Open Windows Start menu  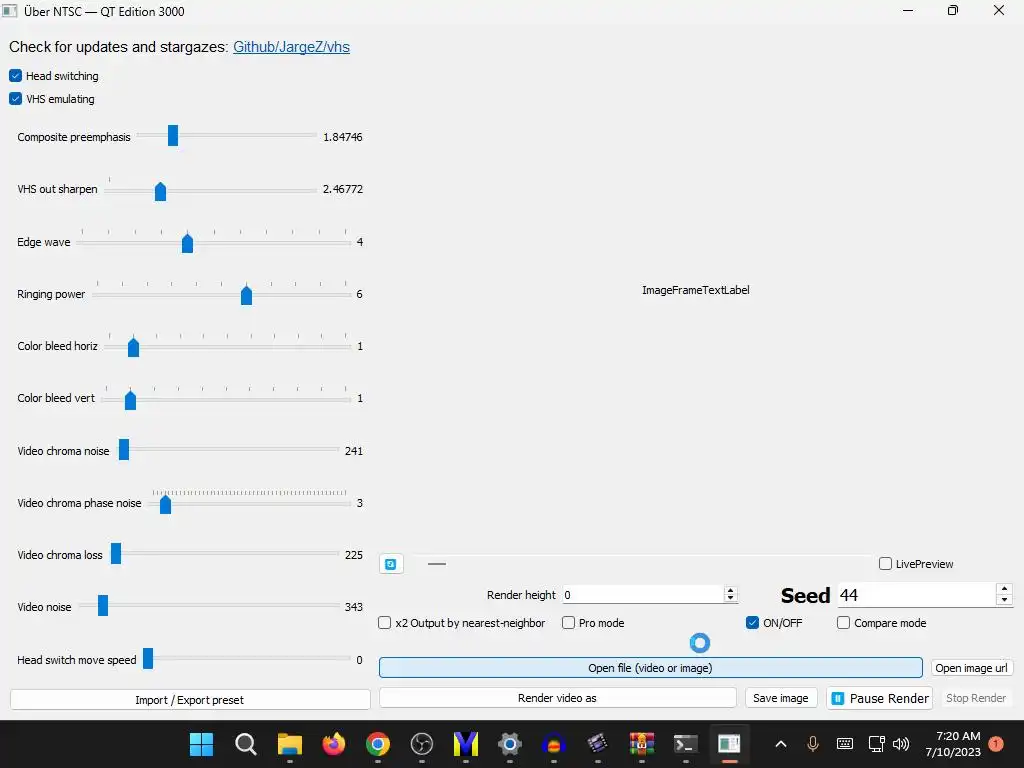coord(201,744)
